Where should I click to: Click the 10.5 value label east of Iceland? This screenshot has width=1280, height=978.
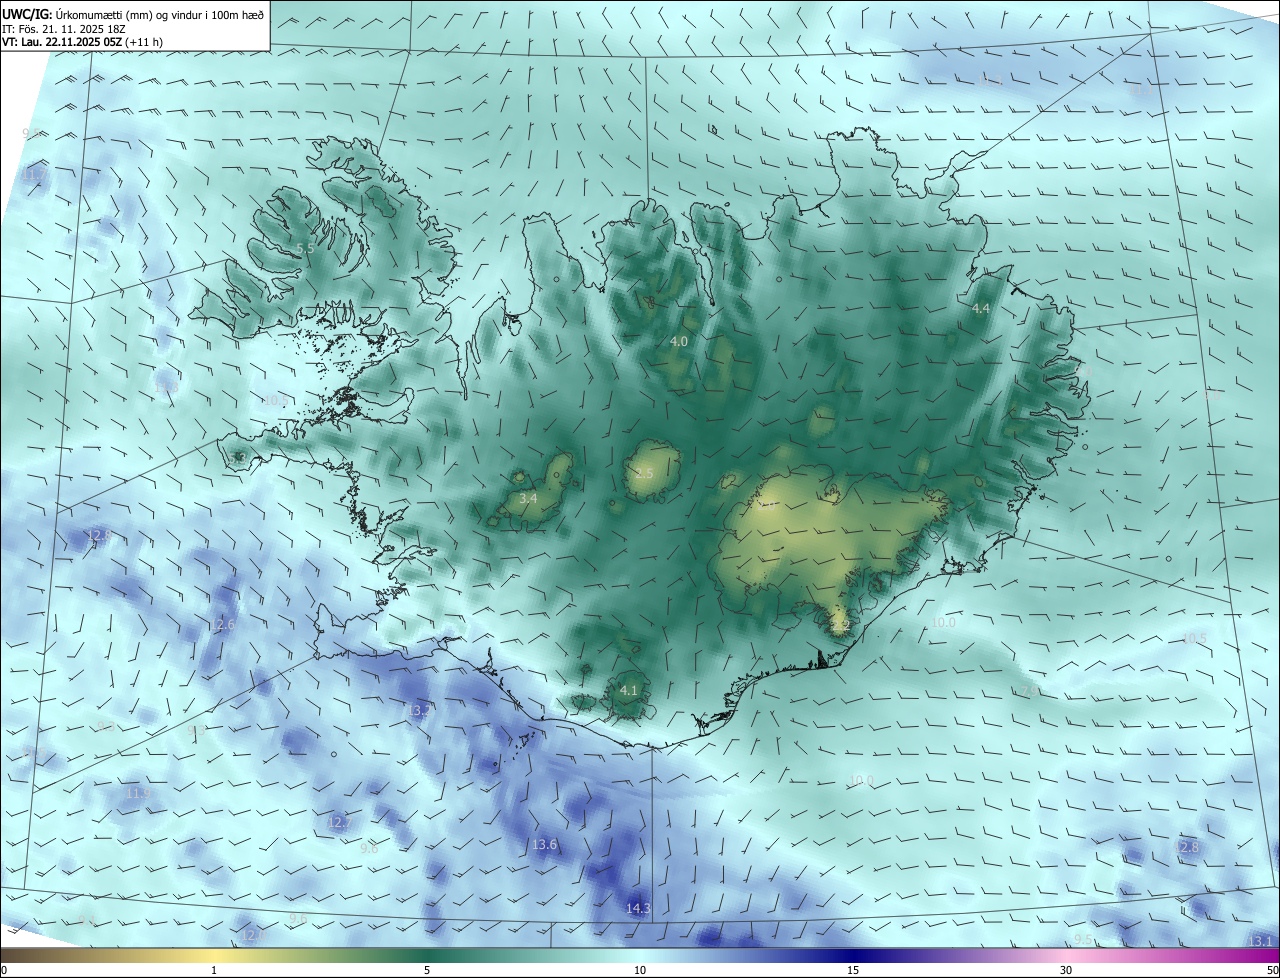pyautogui.click(x=1194, y=638)
